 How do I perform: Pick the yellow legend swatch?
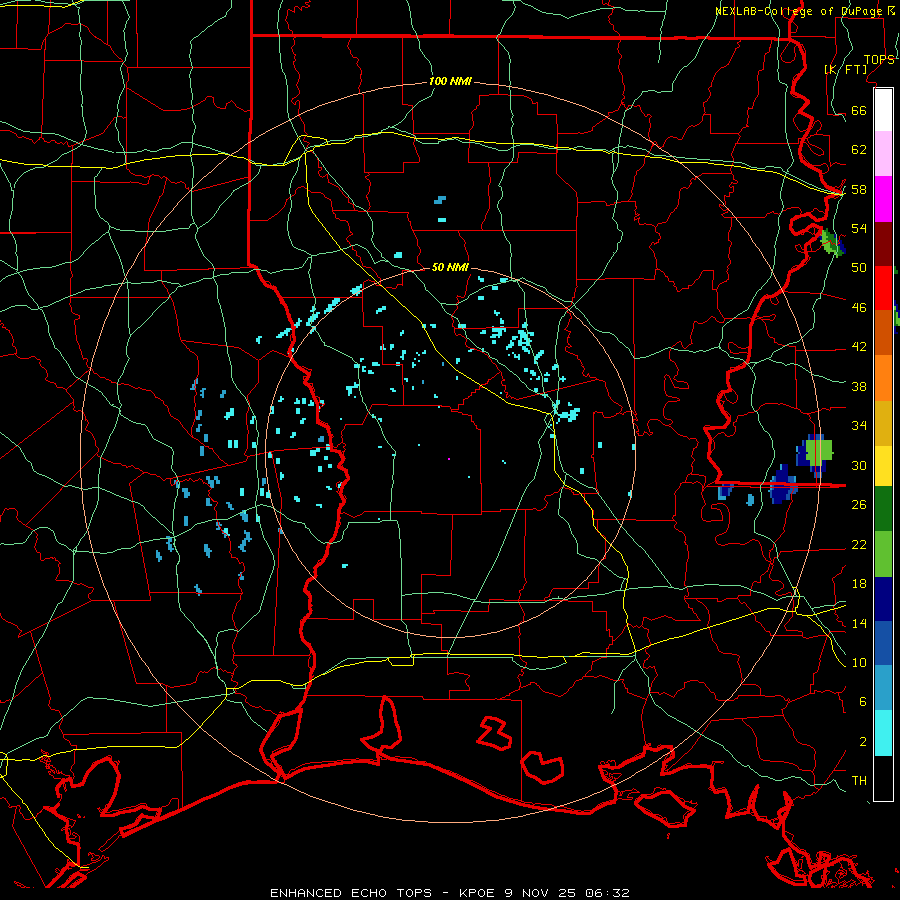[x=883, y=465]
